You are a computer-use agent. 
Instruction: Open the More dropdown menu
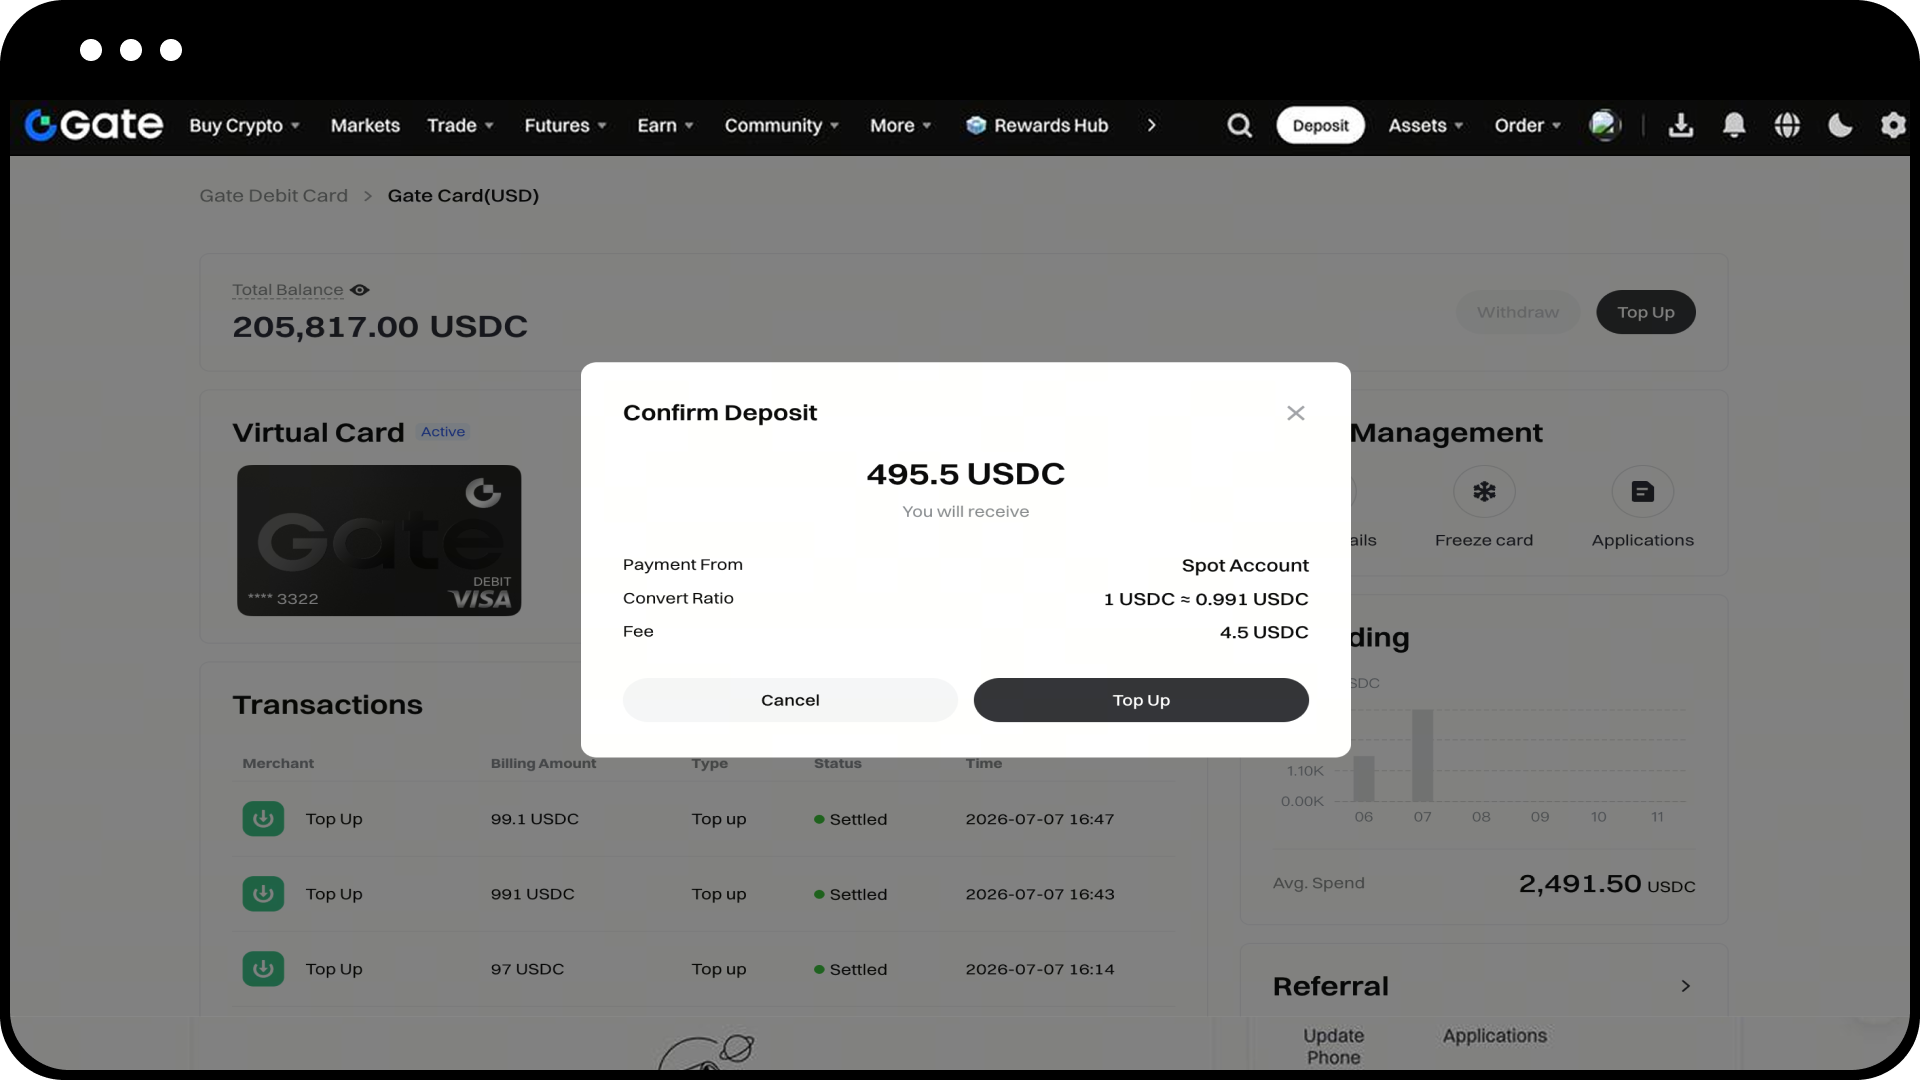[x=900, y=125]
